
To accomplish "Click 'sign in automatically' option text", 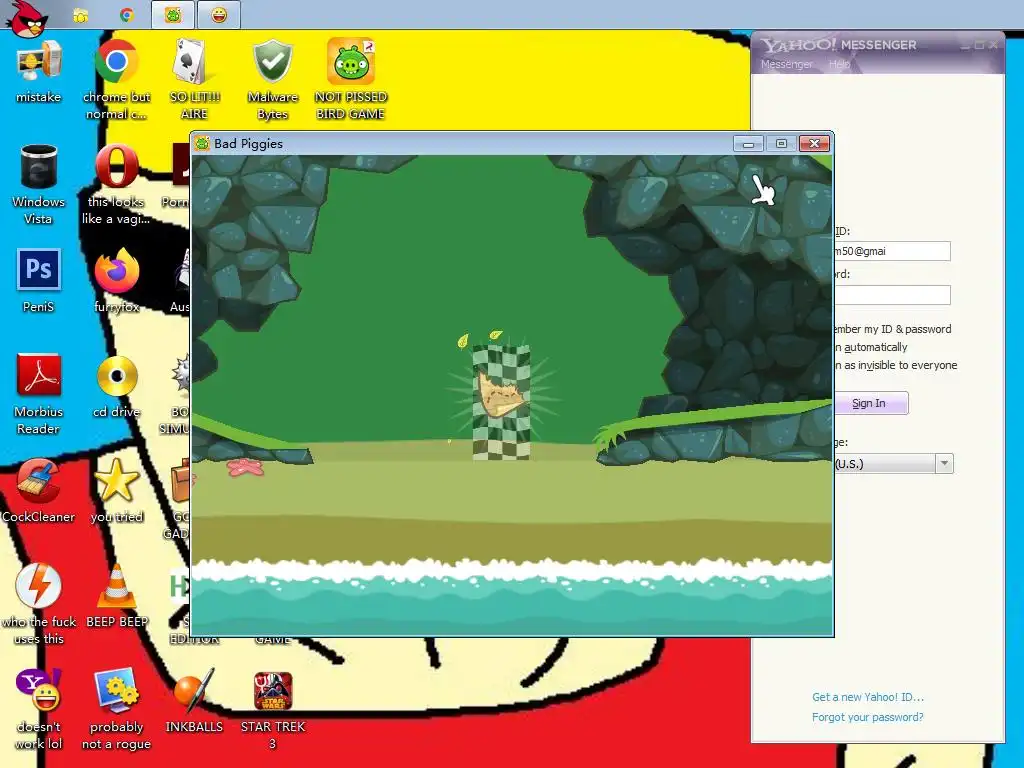I will [x=872, y=347].
